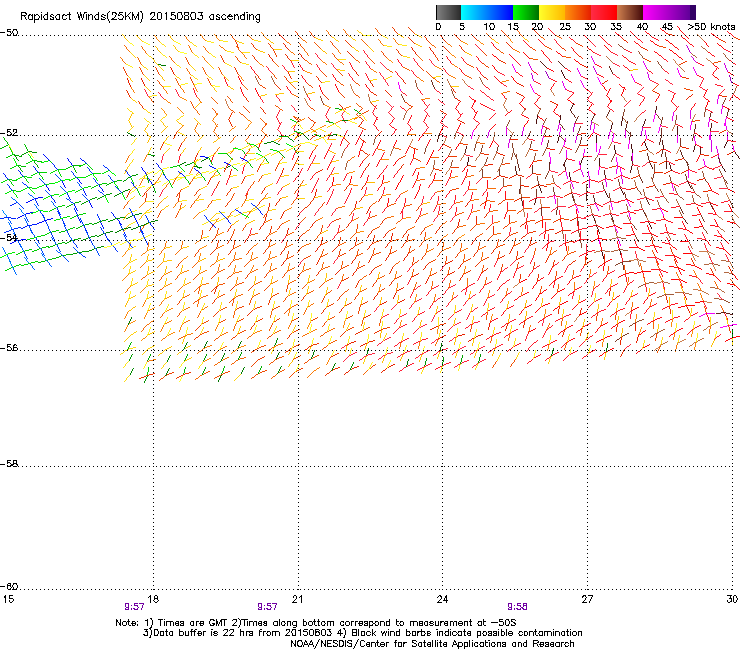Image resolution: width=740 pixels, height=650 pixels.
Task: Select the brown 35-40 knots legend segment
Action: [x=630, y=12]
